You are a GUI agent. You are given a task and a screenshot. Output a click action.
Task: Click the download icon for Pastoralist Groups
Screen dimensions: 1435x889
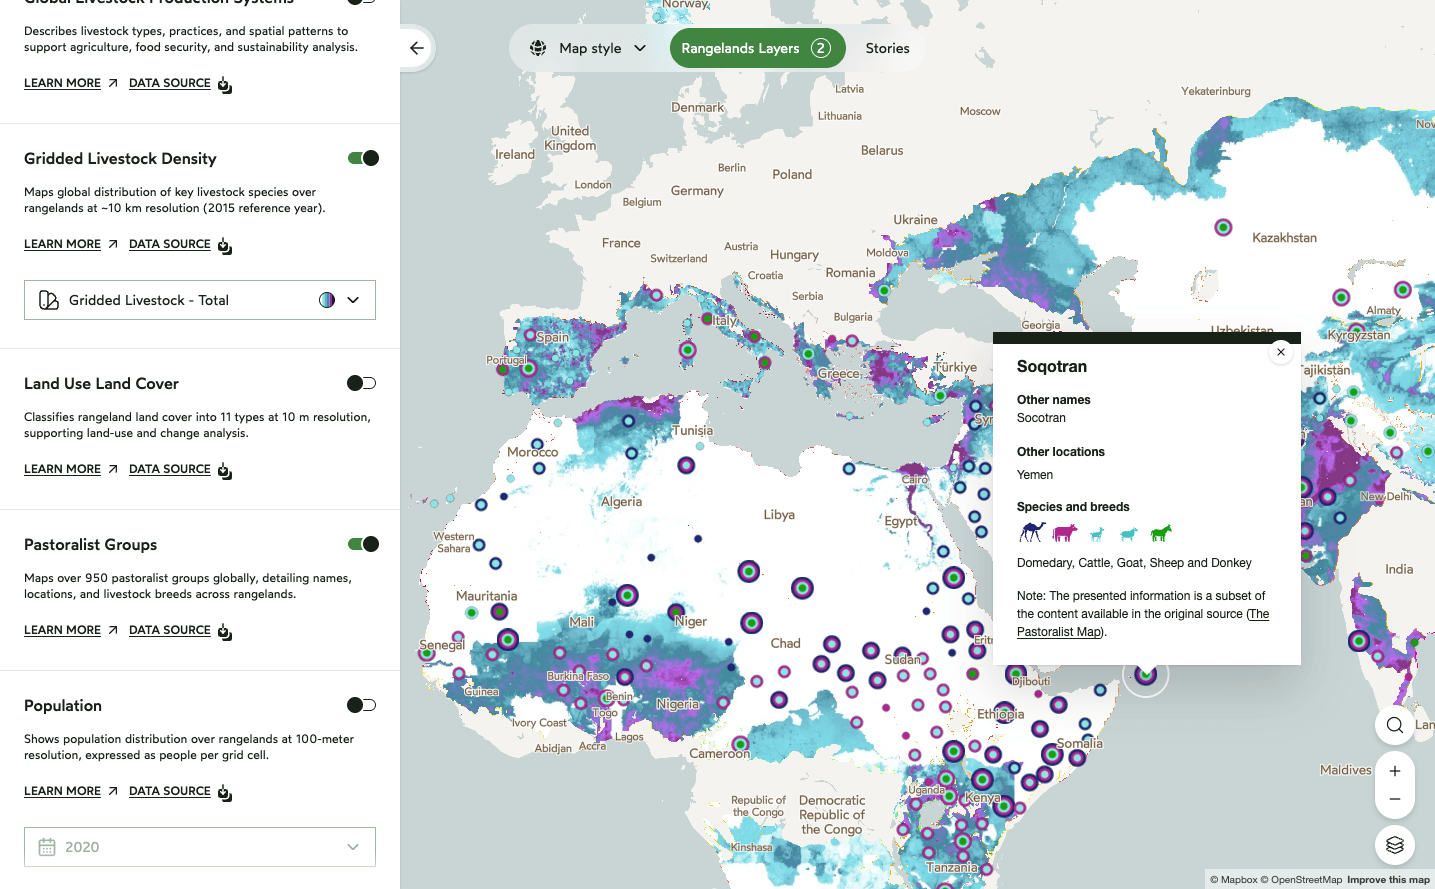(225, 632)
